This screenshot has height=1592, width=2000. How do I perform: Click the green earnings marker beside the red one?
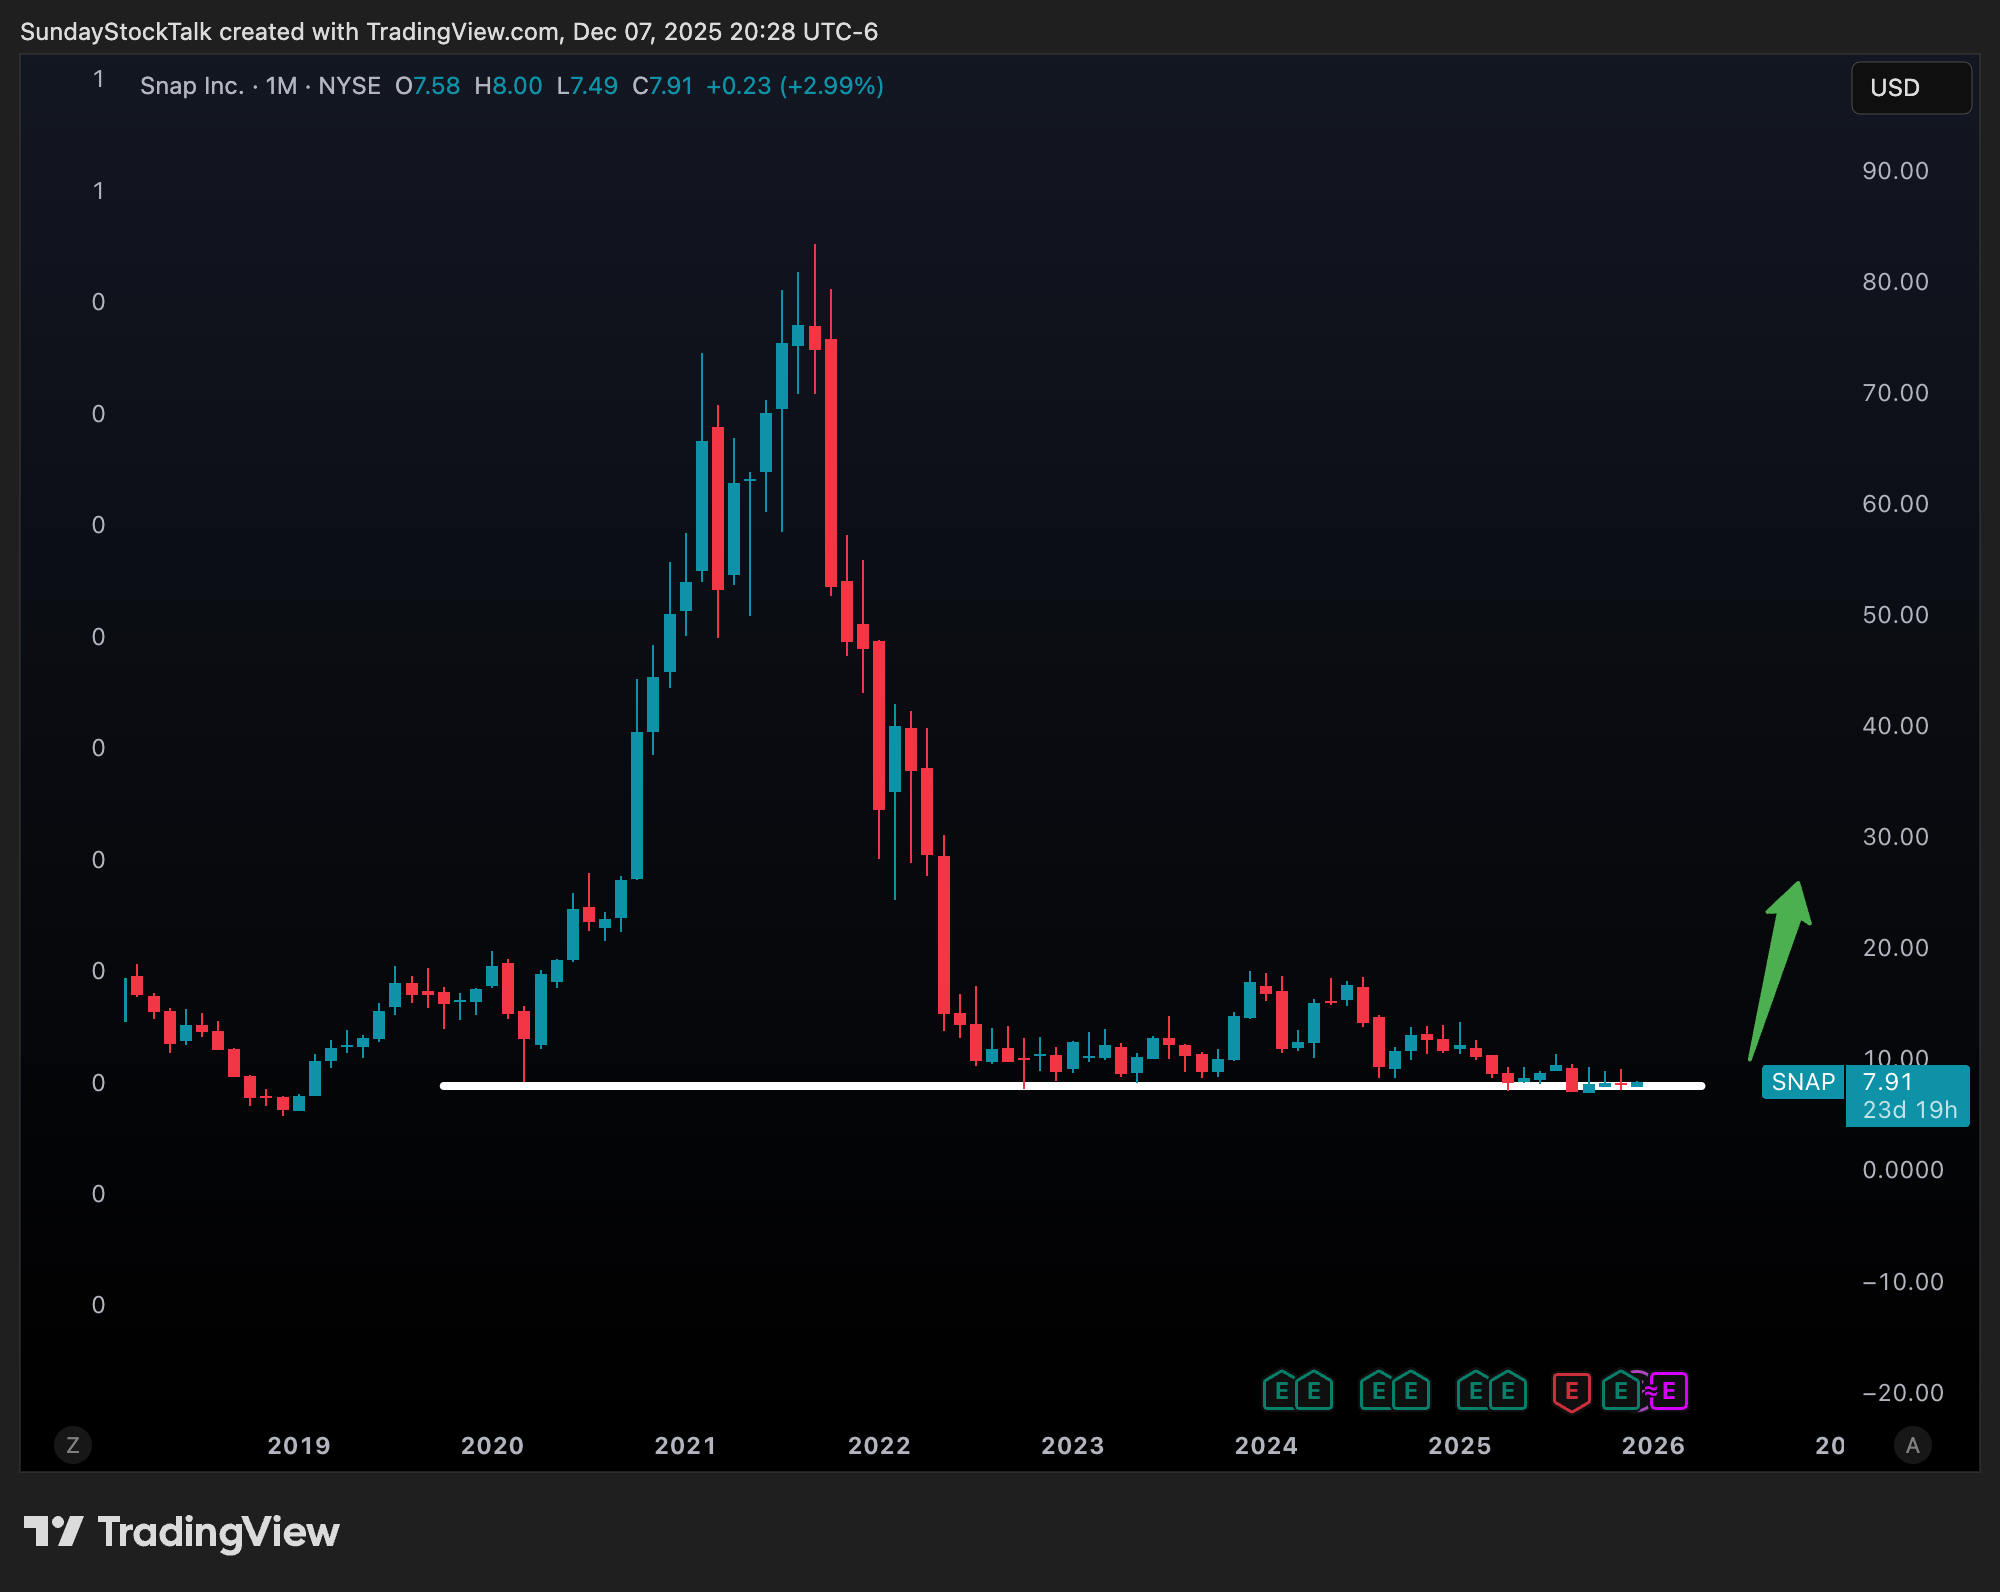(x=1620, y=1391)
